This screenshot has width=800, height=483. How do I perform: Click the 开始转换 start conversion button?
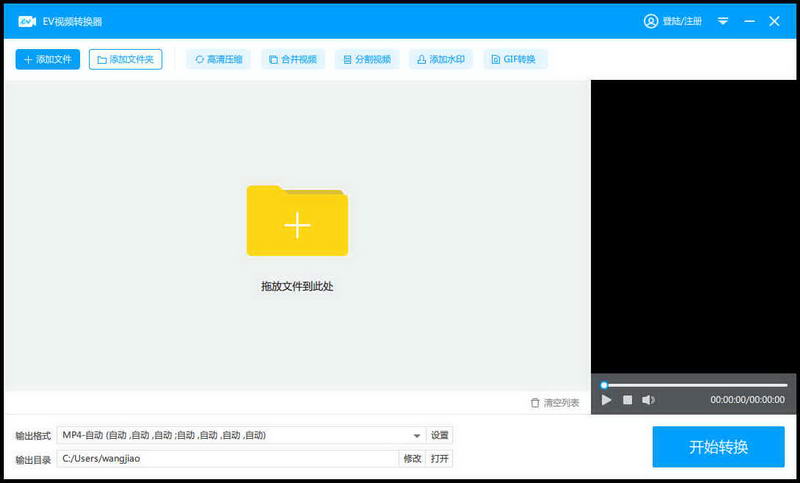(718, 447)
